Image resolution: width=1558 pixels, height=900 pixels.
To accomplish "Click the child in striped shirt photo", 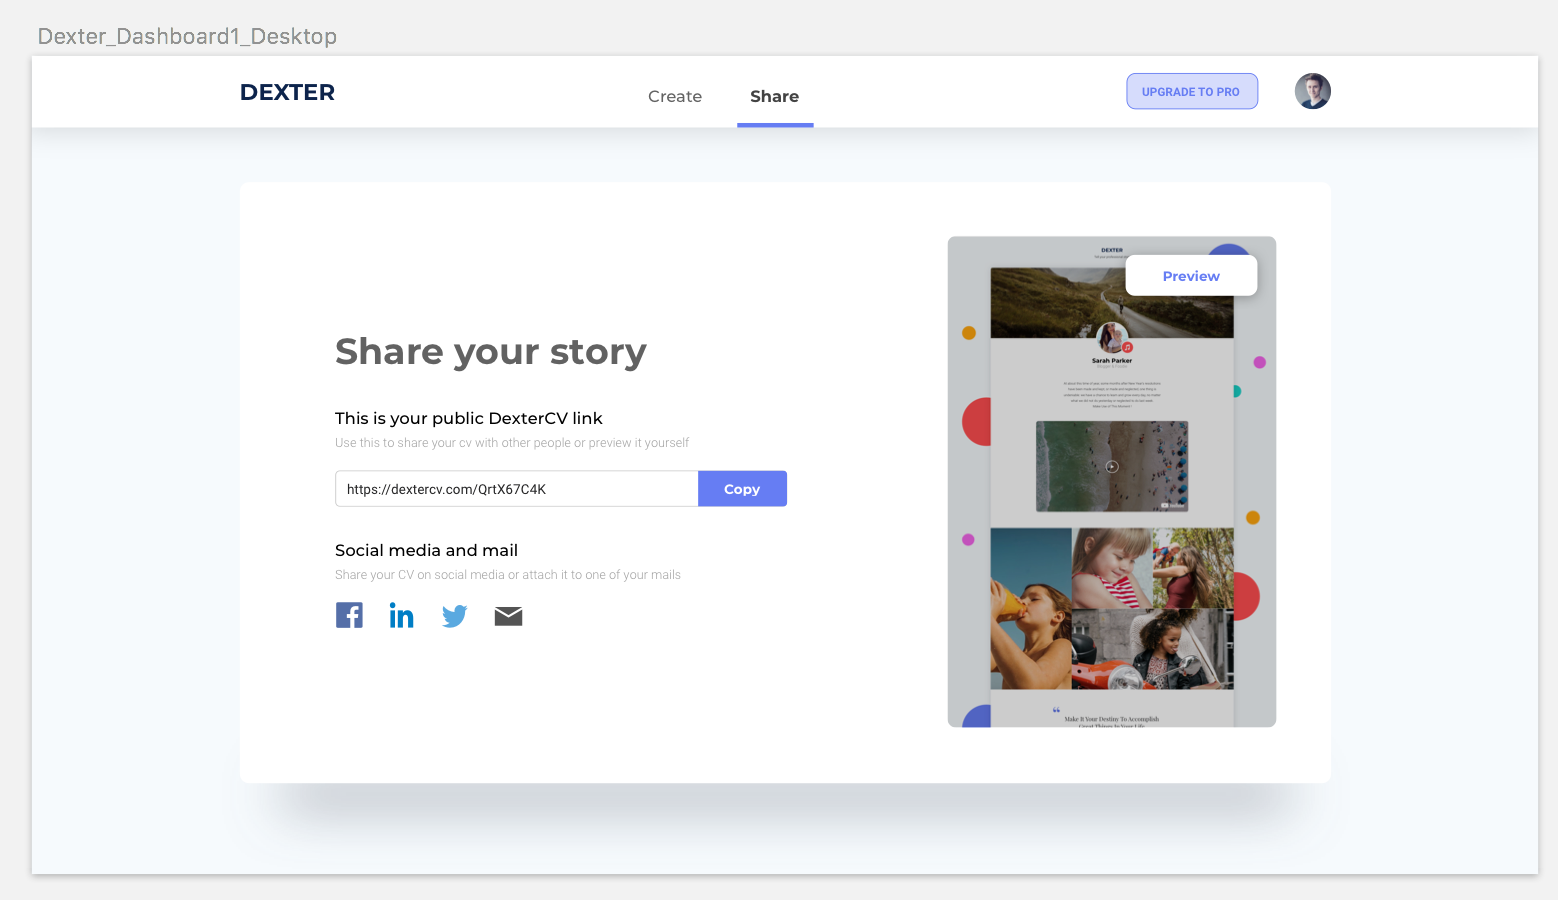I will tap(1112, 568).
